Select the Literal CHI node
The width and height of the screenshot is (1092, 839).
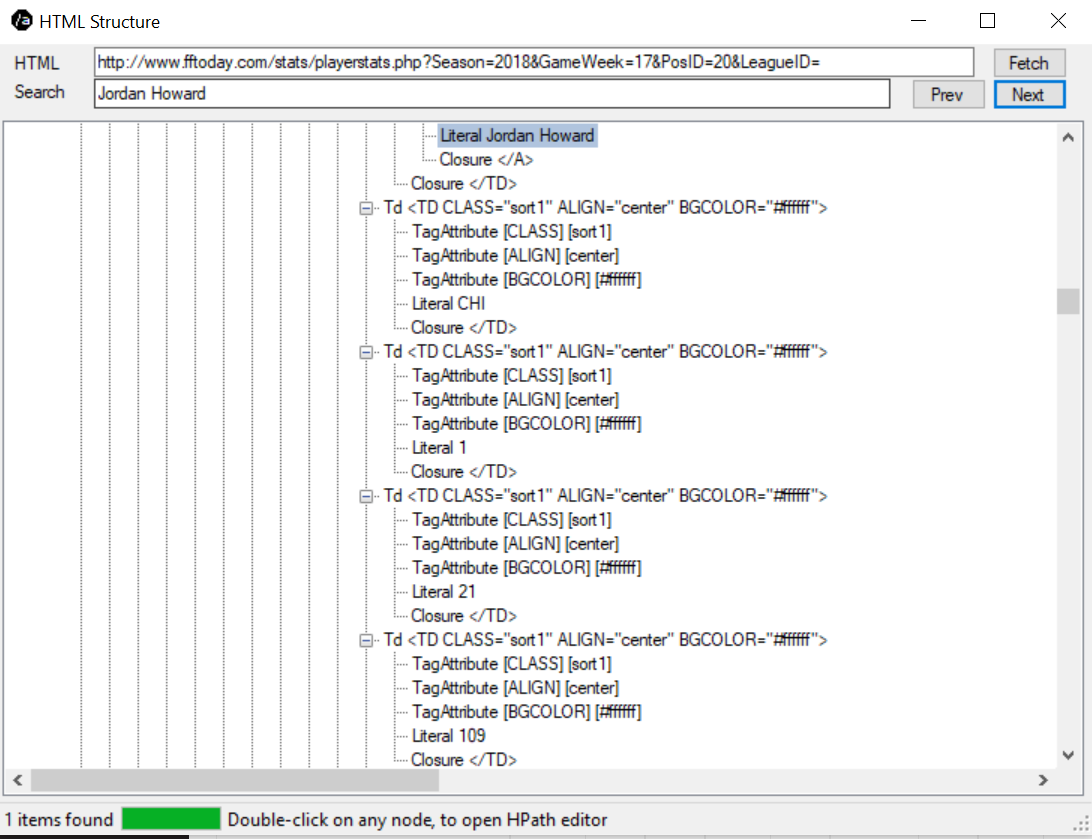pyautogui.click(x=448, y=304)
